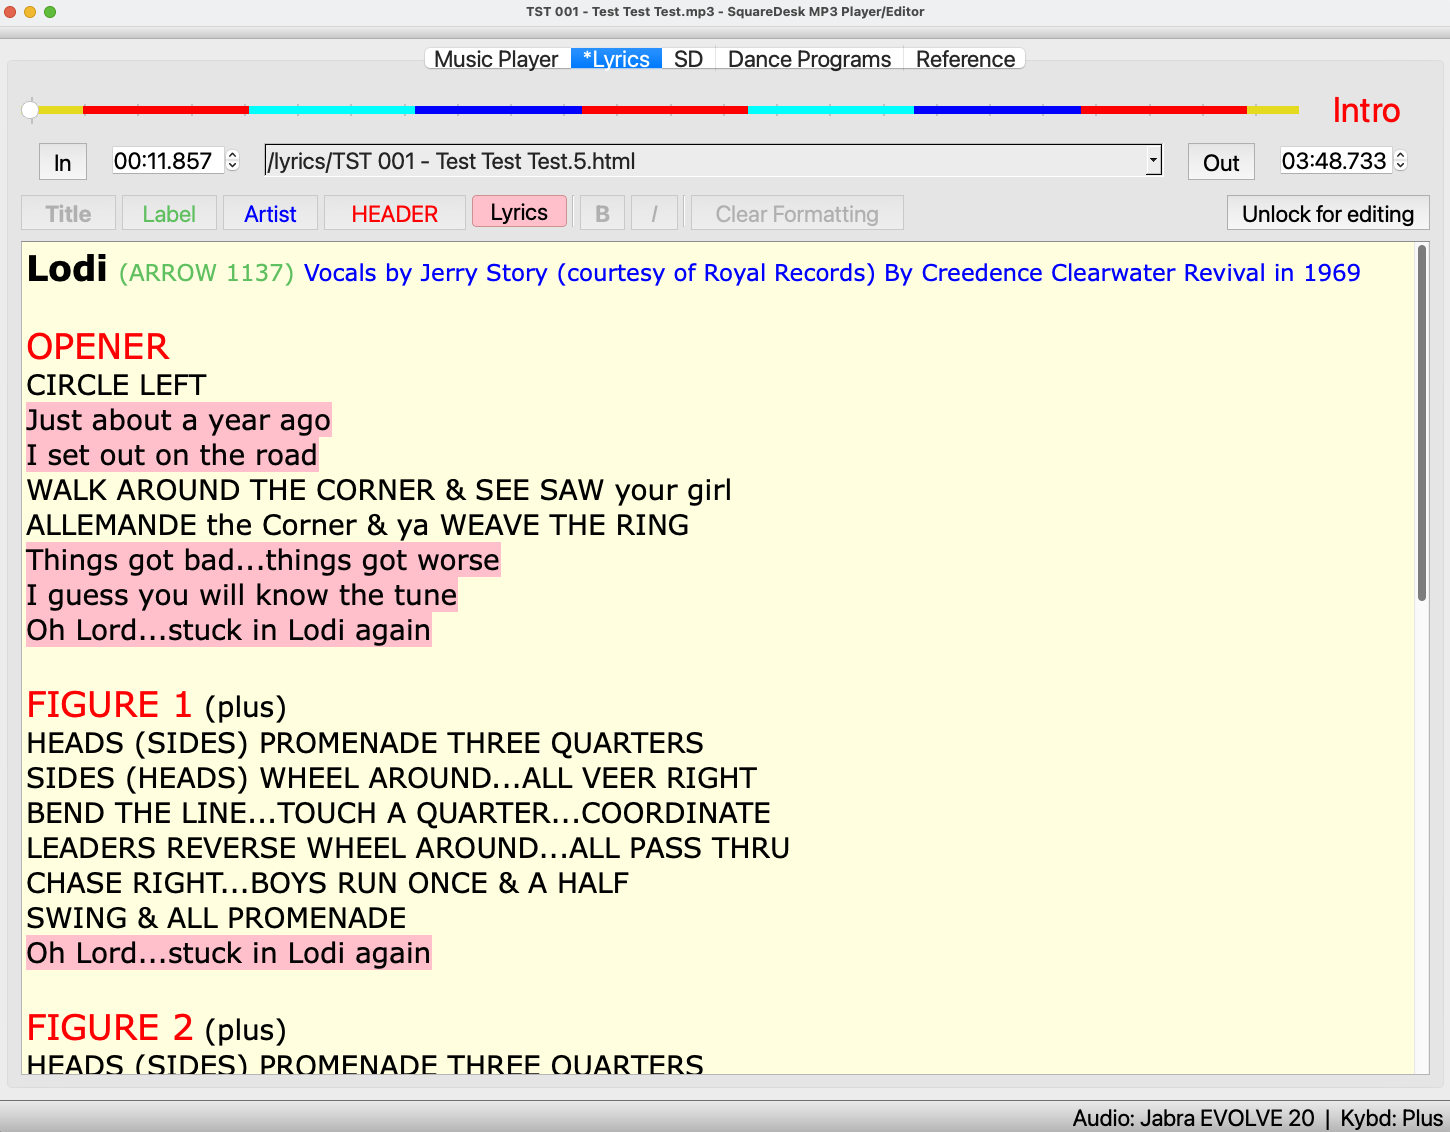
Task: Apply the Lyrics style formatting
Action: (x=519, y=211)
